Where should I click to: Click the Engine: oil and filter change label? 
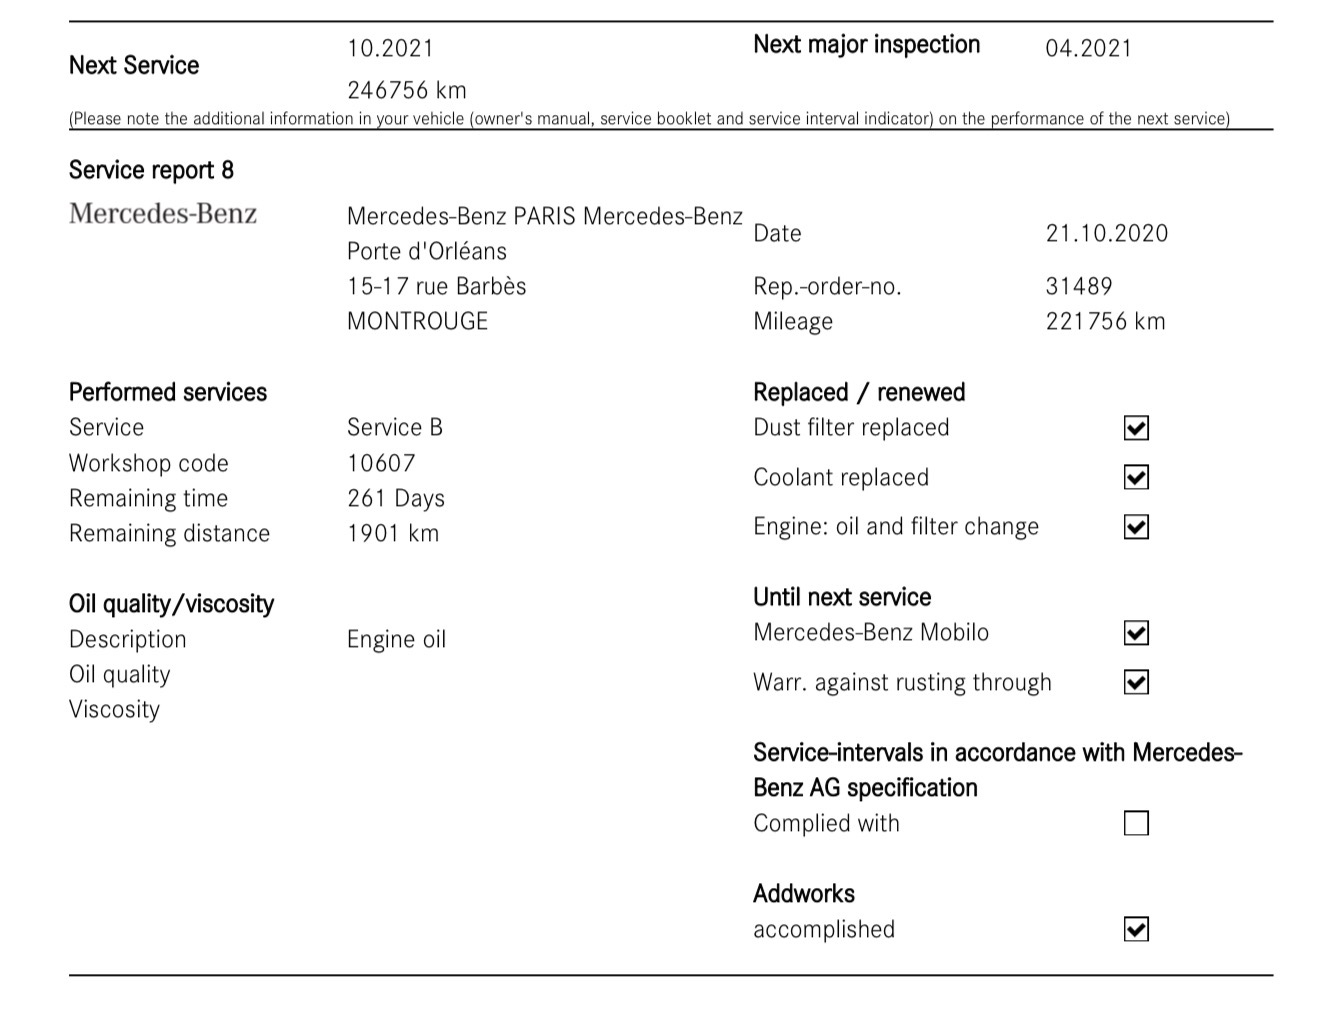coord(896,527)
